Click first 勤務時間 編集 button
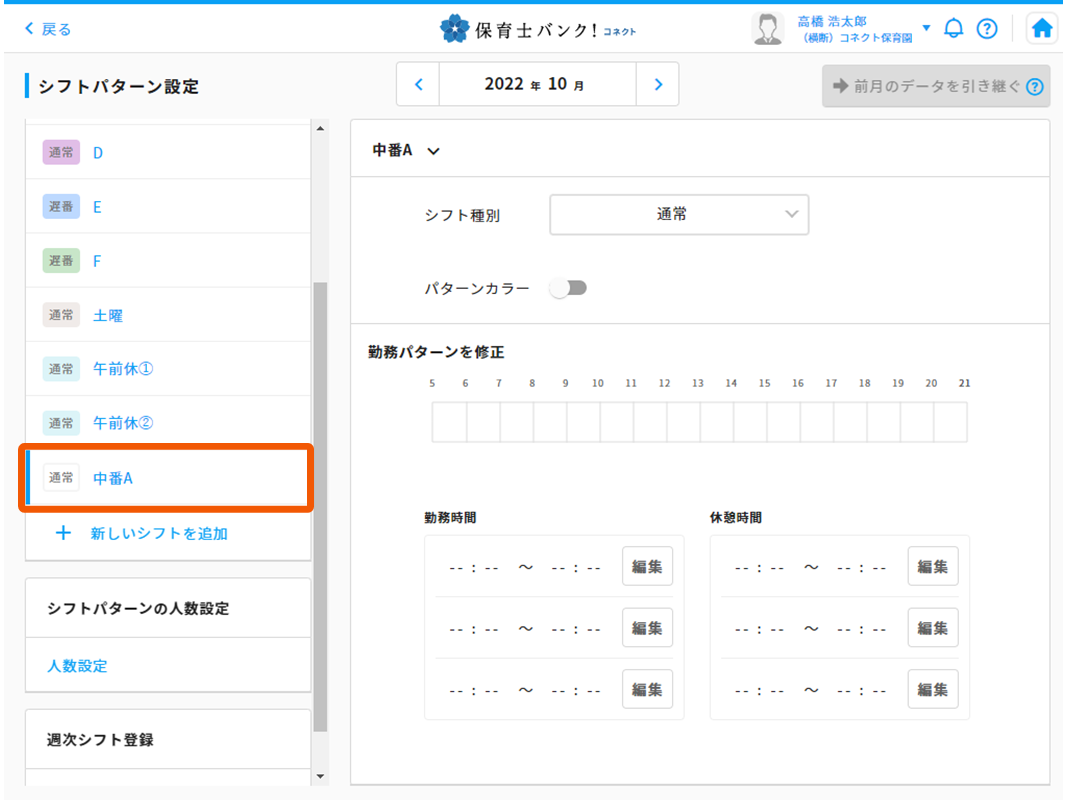 click(647, 567)
